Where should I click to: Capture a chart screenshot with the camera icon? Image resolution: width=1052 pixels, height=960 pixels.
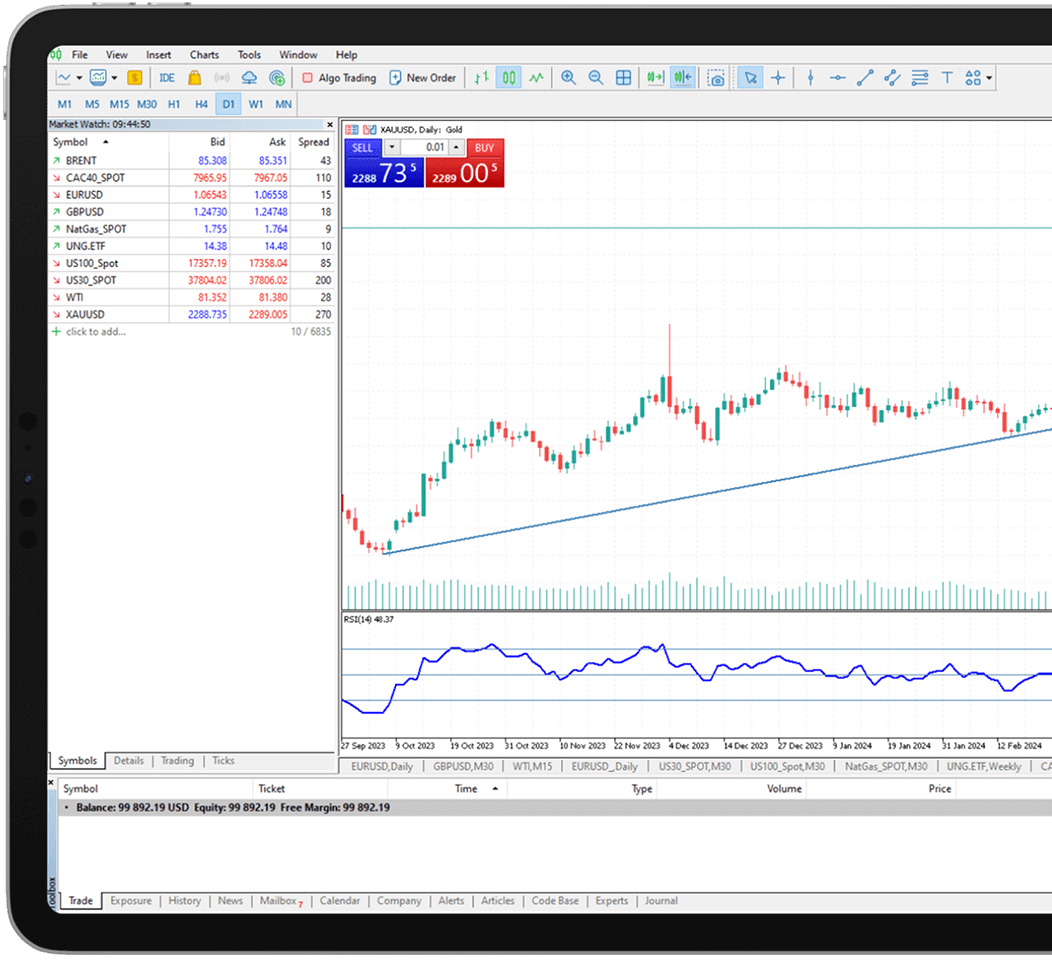click(x=717, y=78)
